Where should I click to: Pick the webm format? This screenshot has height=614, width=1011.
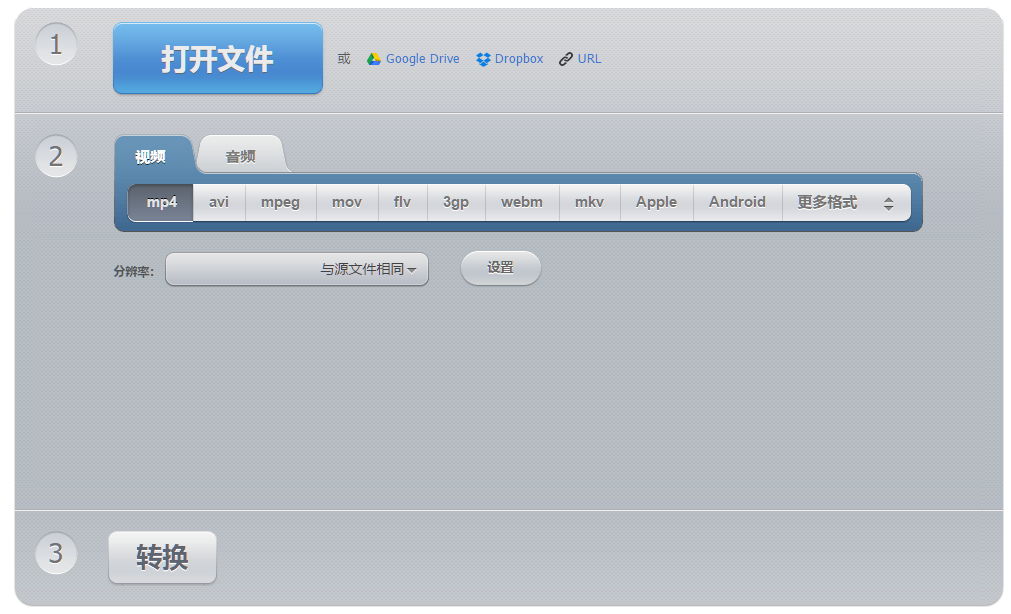pyautogui.click(x=522, y=203)
